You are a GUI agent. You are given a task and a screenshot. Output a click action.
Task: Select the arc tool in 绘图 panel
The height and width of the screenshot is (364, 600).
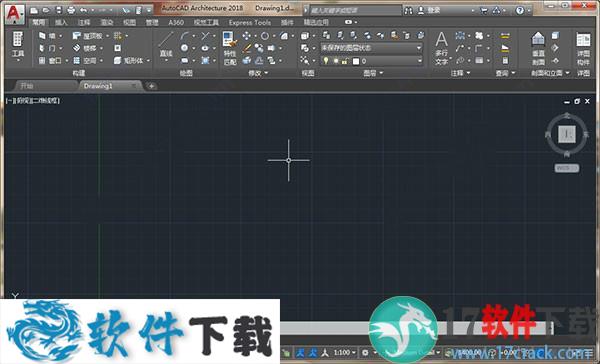pyautogui.click(x=185, y=36)
